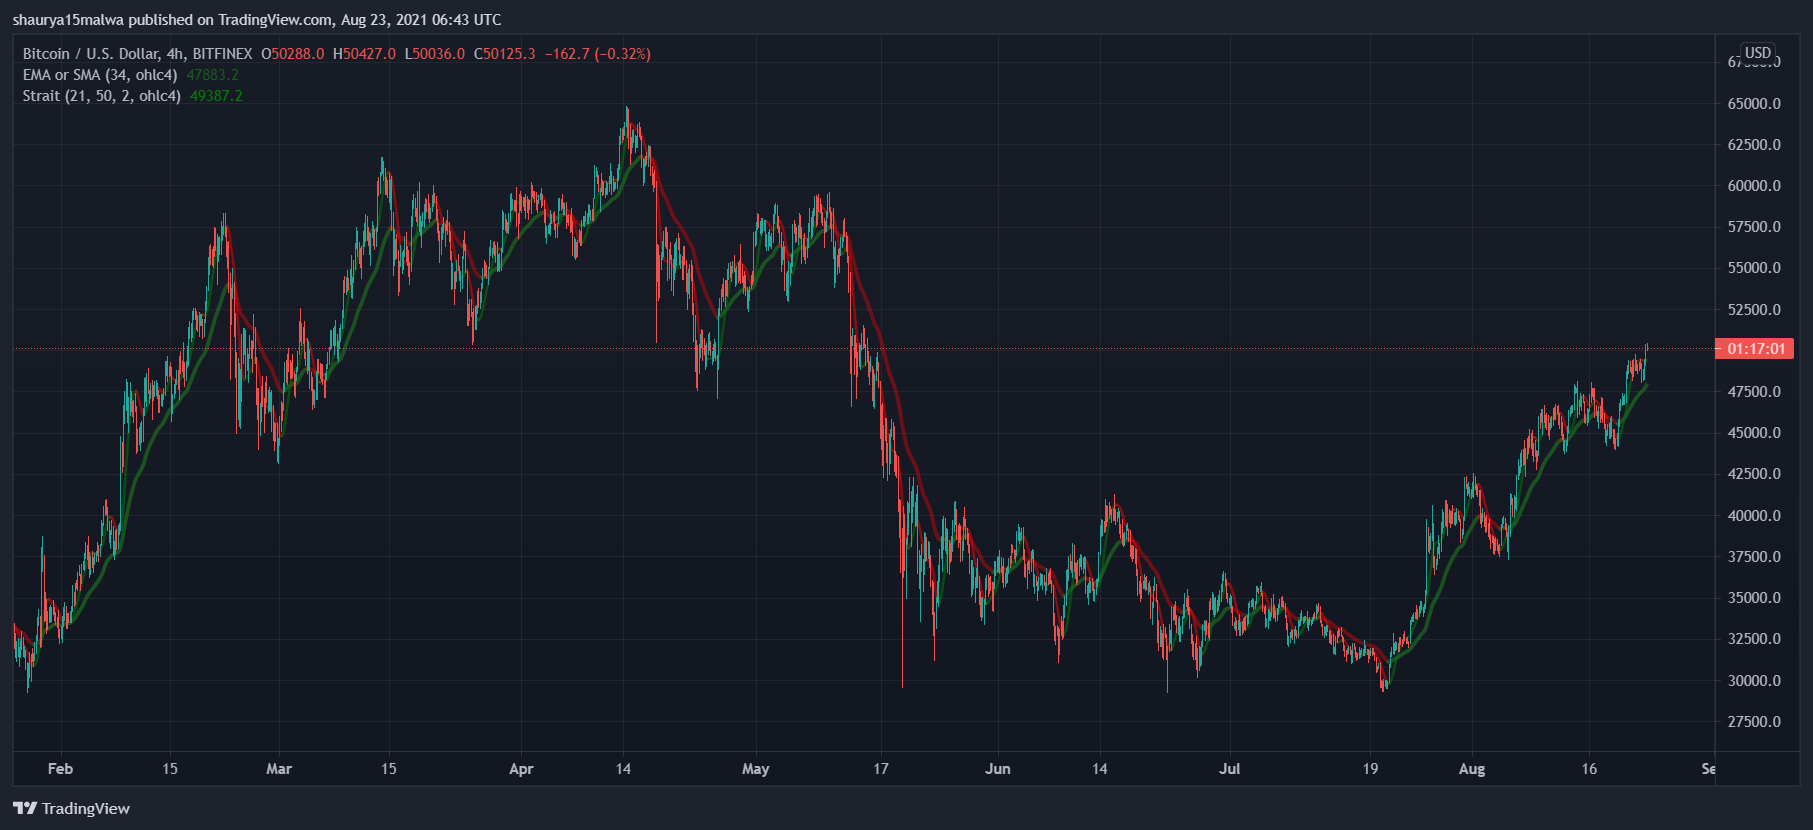Viewport: 1813px width, 830px height.
Task: Click the 42500.0 price axis label
Action: 1754,474
